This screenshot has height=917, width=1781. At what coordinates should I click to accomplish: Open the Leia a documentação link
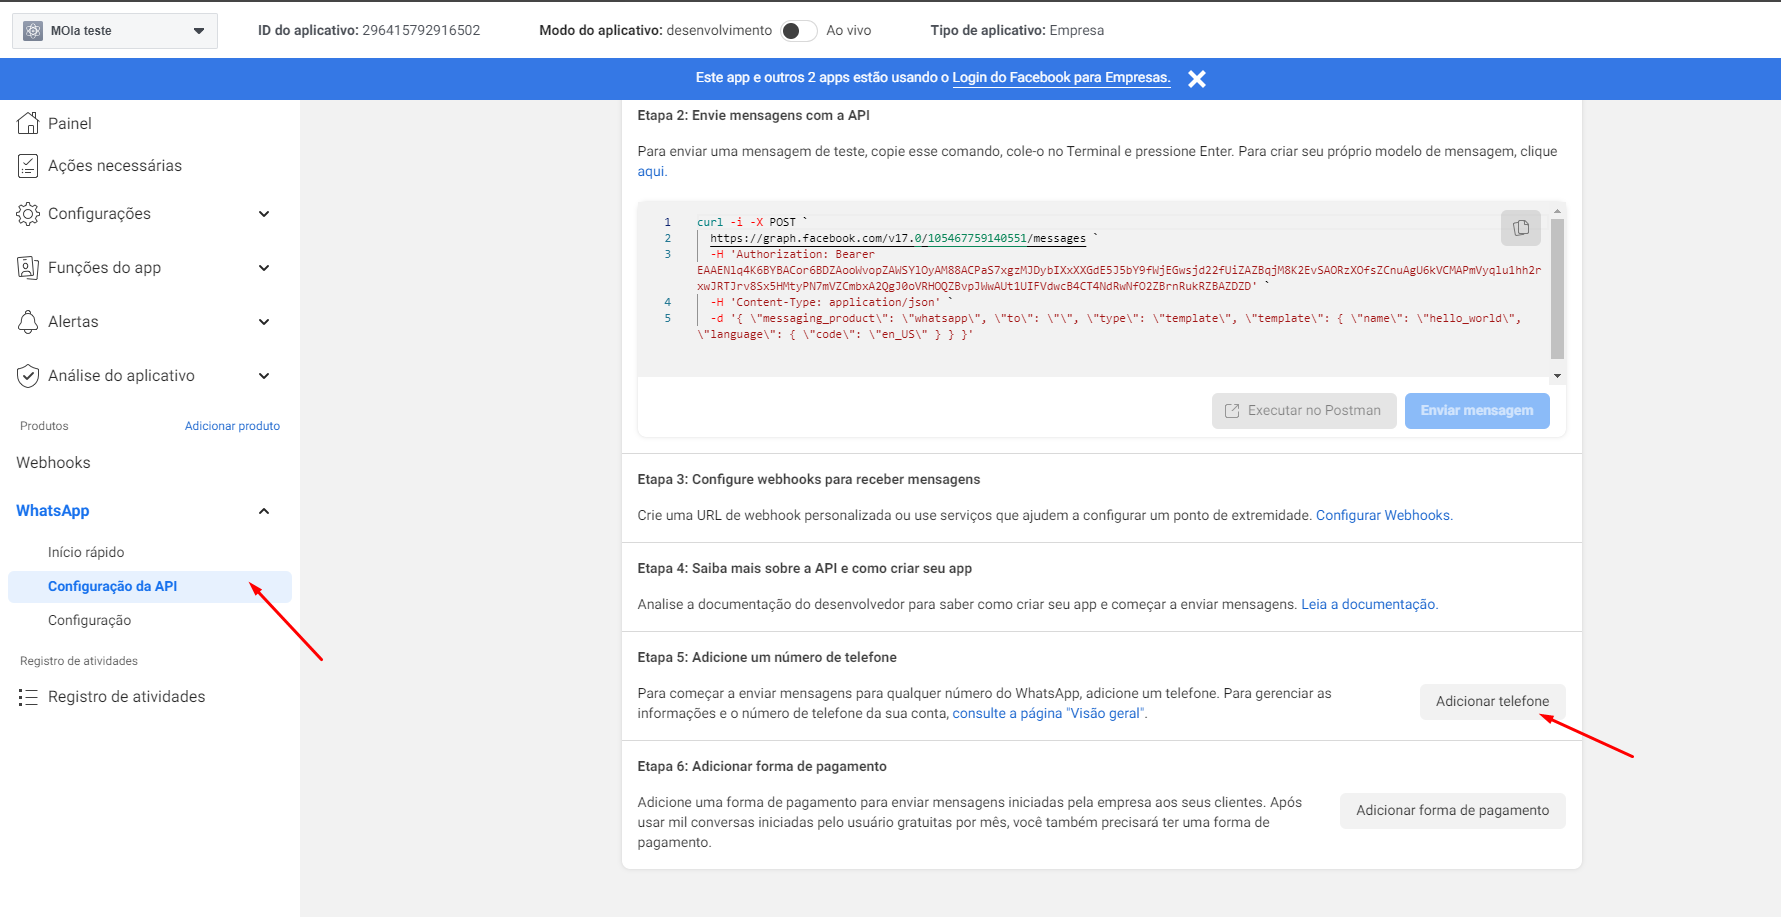(x=1369, y=604)
